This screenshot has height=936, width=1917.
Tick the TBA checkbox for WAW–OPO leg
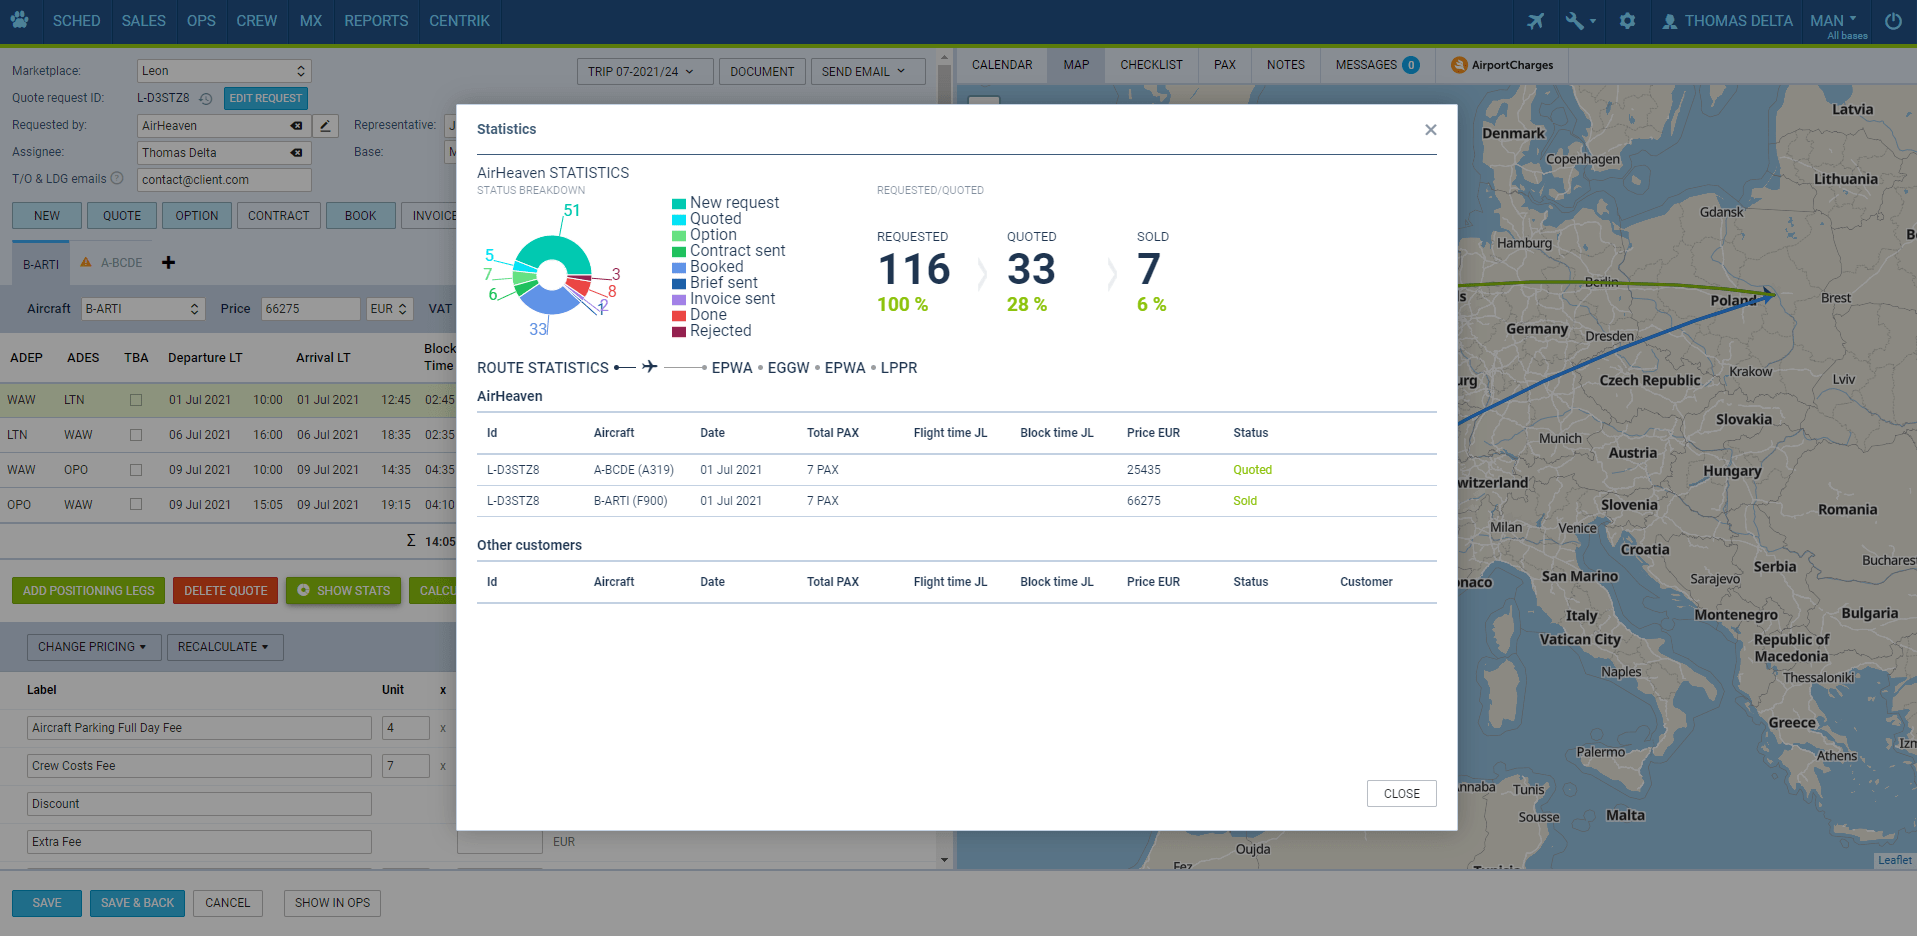pos(136,470)
